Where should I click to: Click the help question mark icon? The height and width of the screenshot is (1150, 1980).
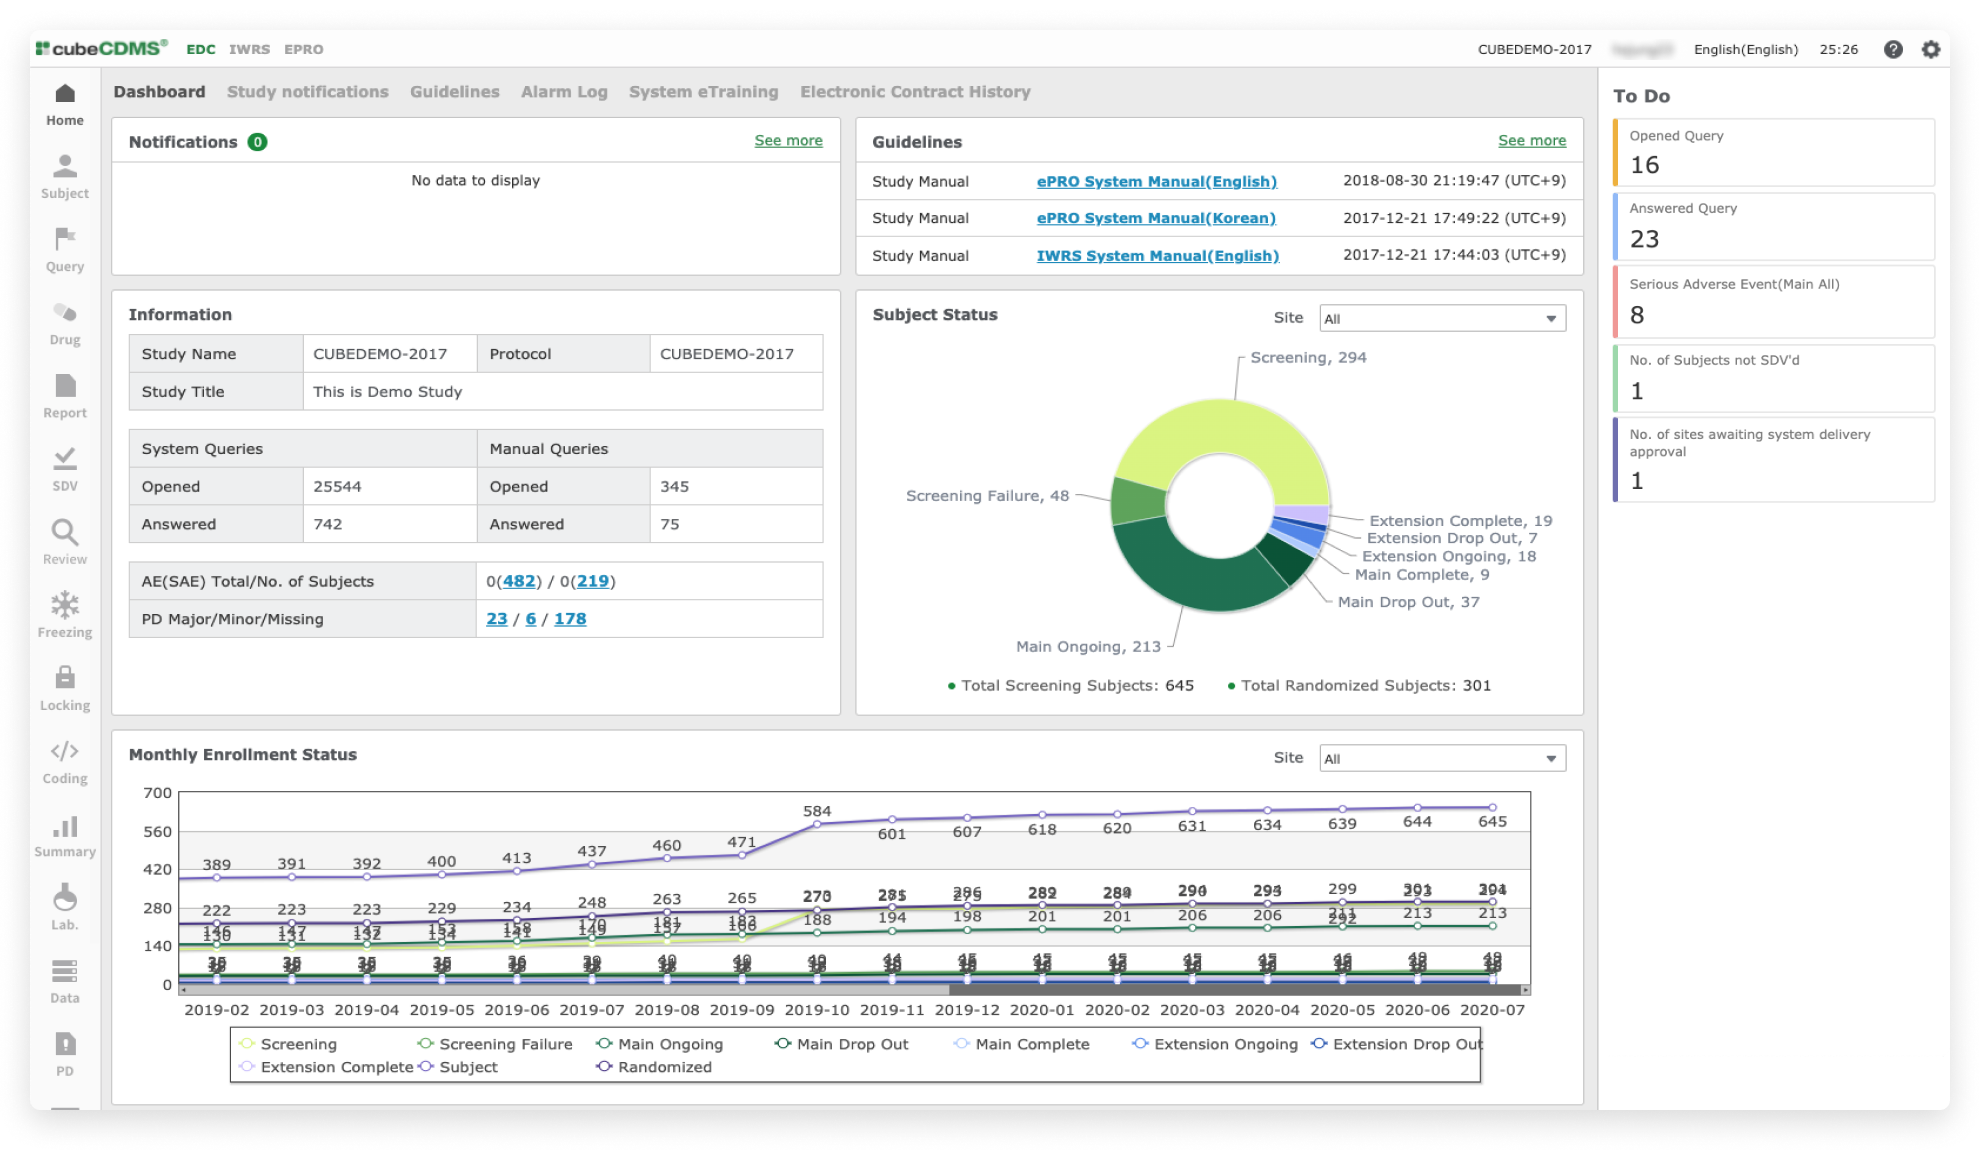(1893, 49)
